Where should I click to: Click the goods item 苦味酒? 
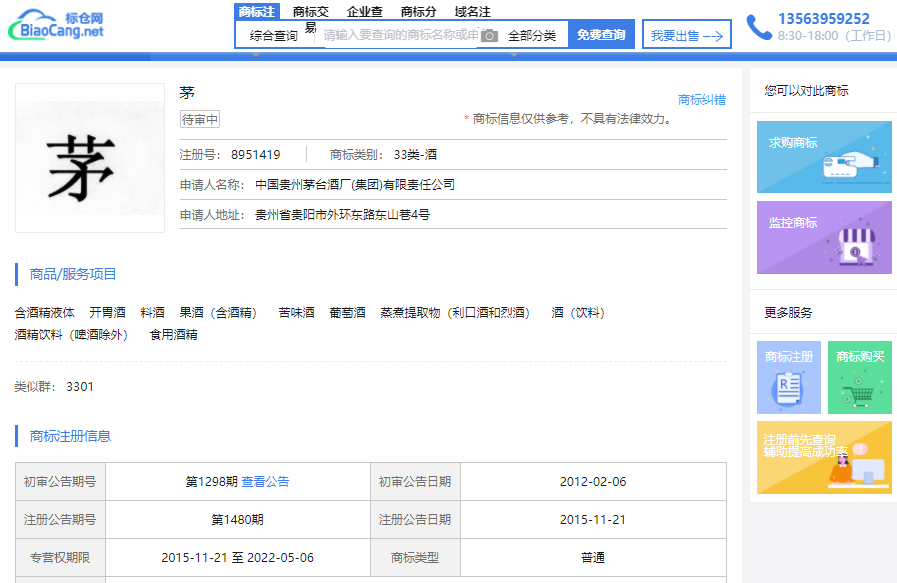[x=296, y=312]
